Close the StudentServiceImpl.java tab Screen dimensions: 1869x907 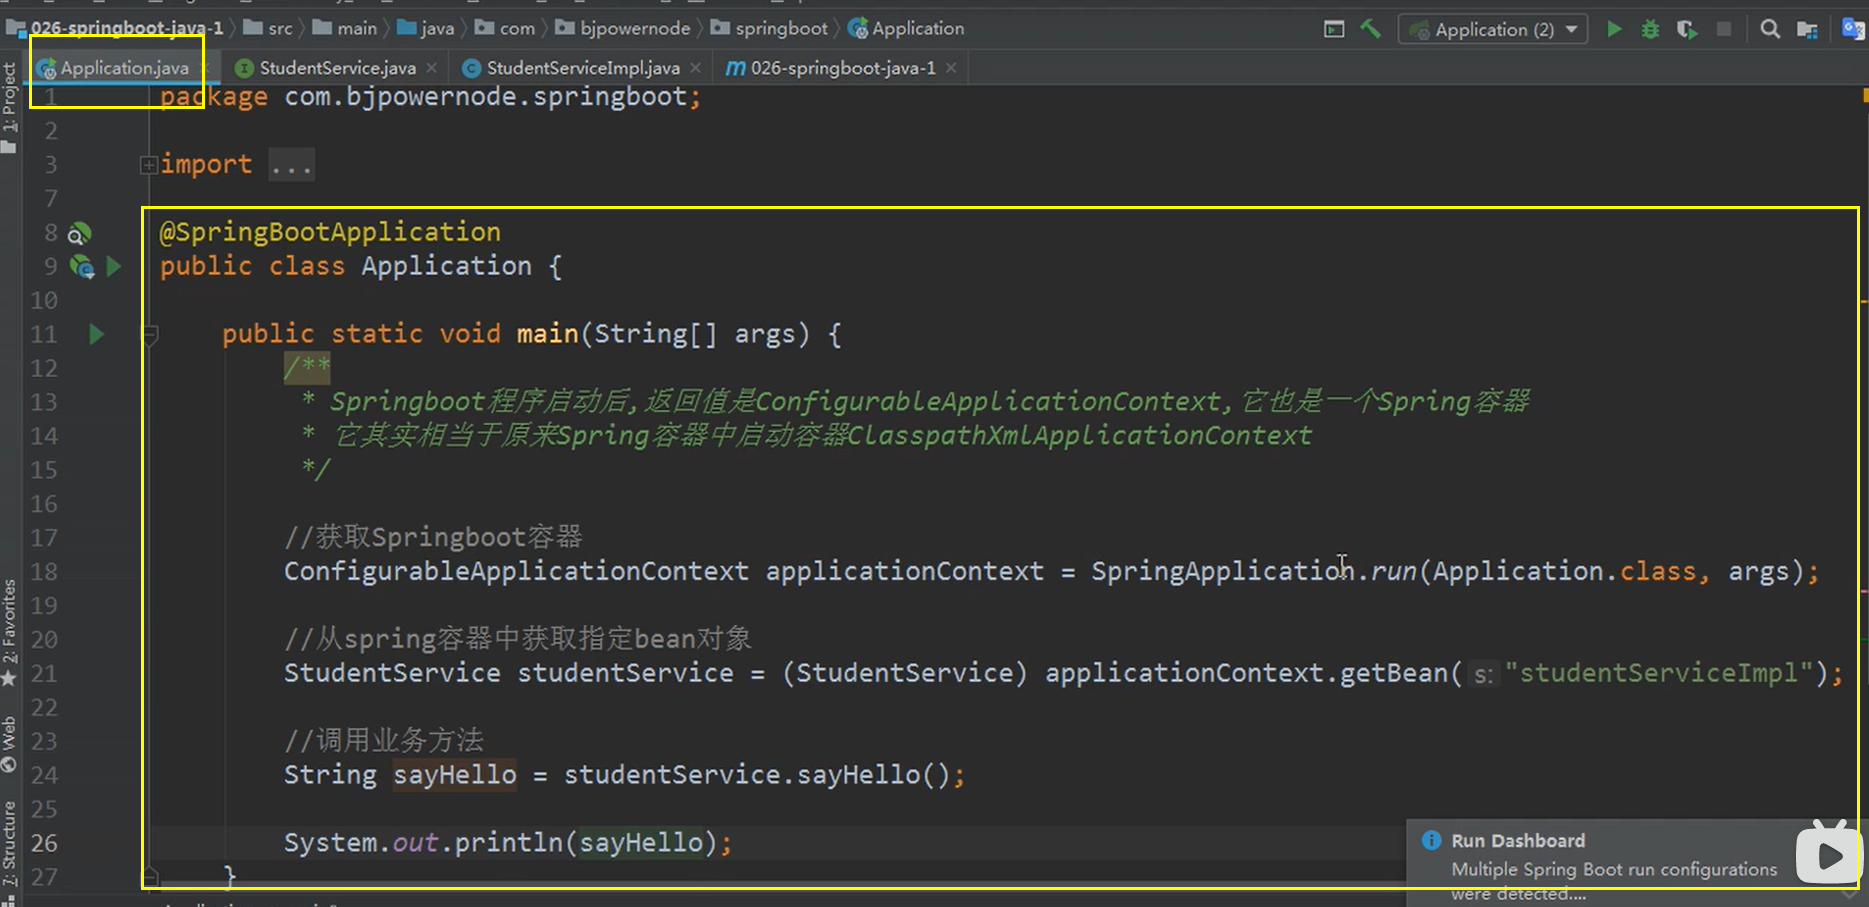pyautogui.click(x=695, y=68)
